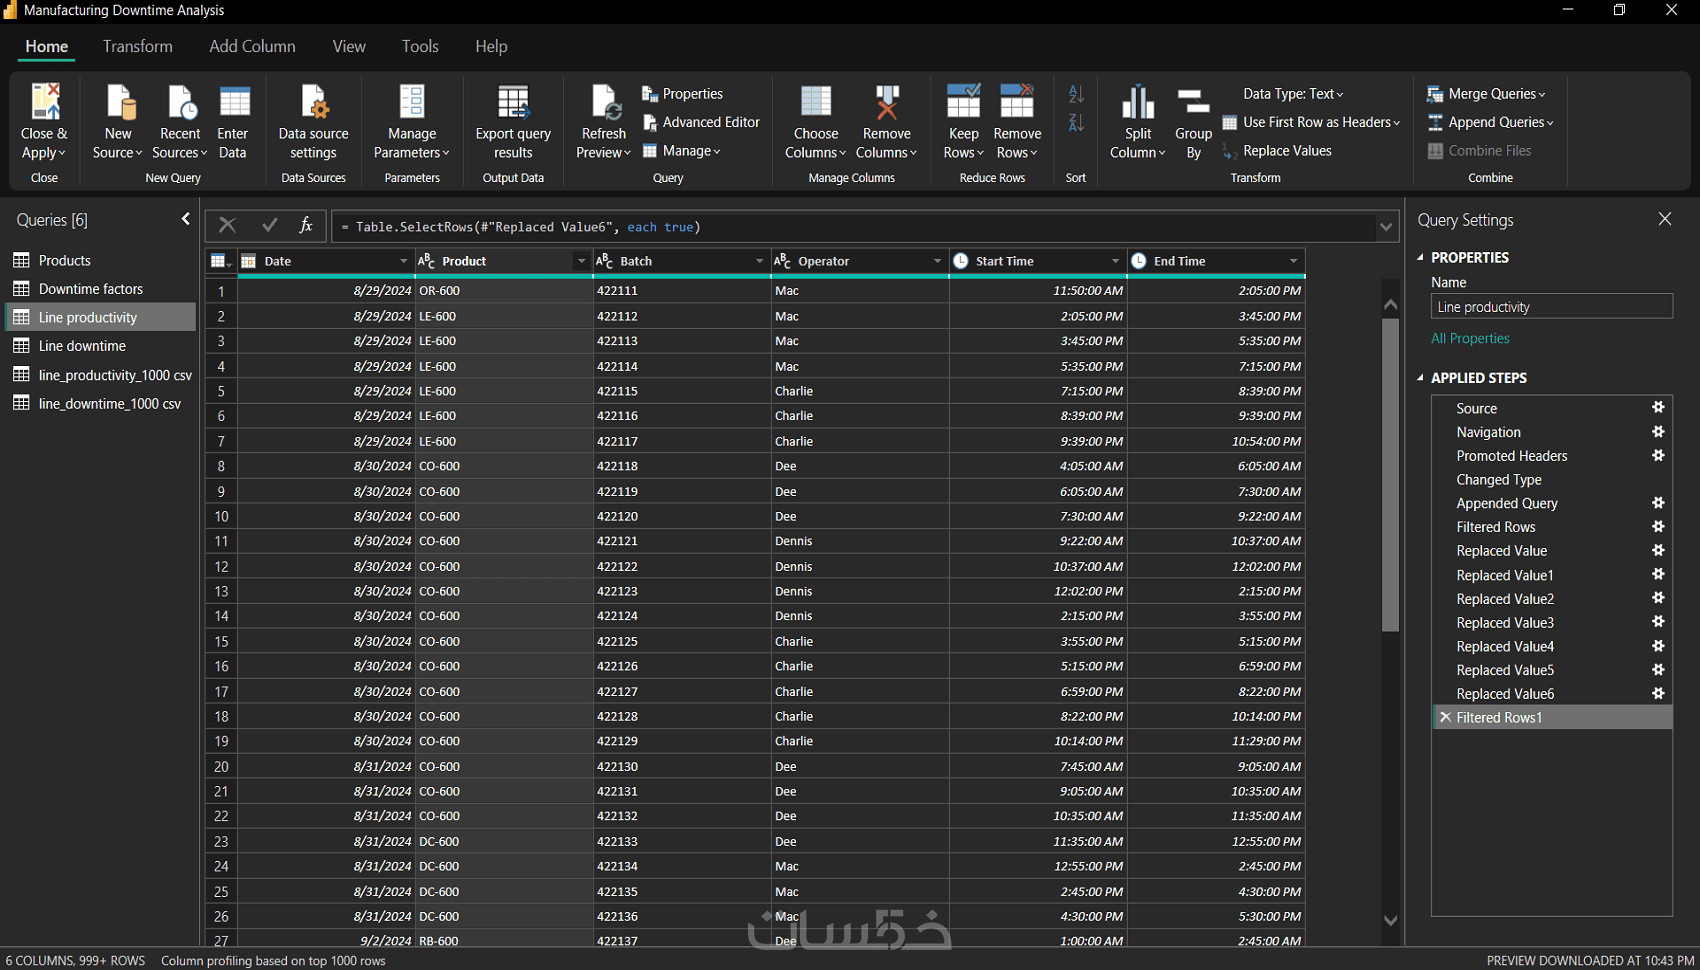Click Replace Values
The height and width of the screenshot is (970, 1700).
click(1277, 151)
